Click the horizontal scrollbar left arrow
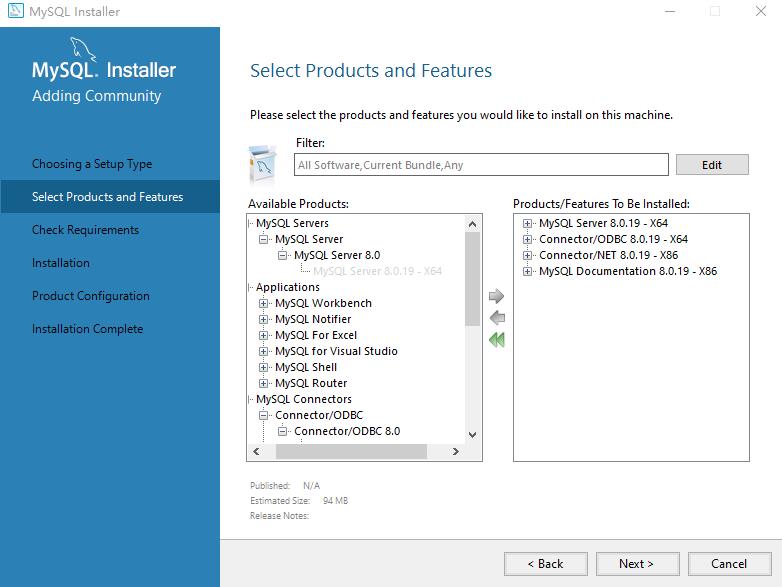The image size is (782, 587). [256, 451]
